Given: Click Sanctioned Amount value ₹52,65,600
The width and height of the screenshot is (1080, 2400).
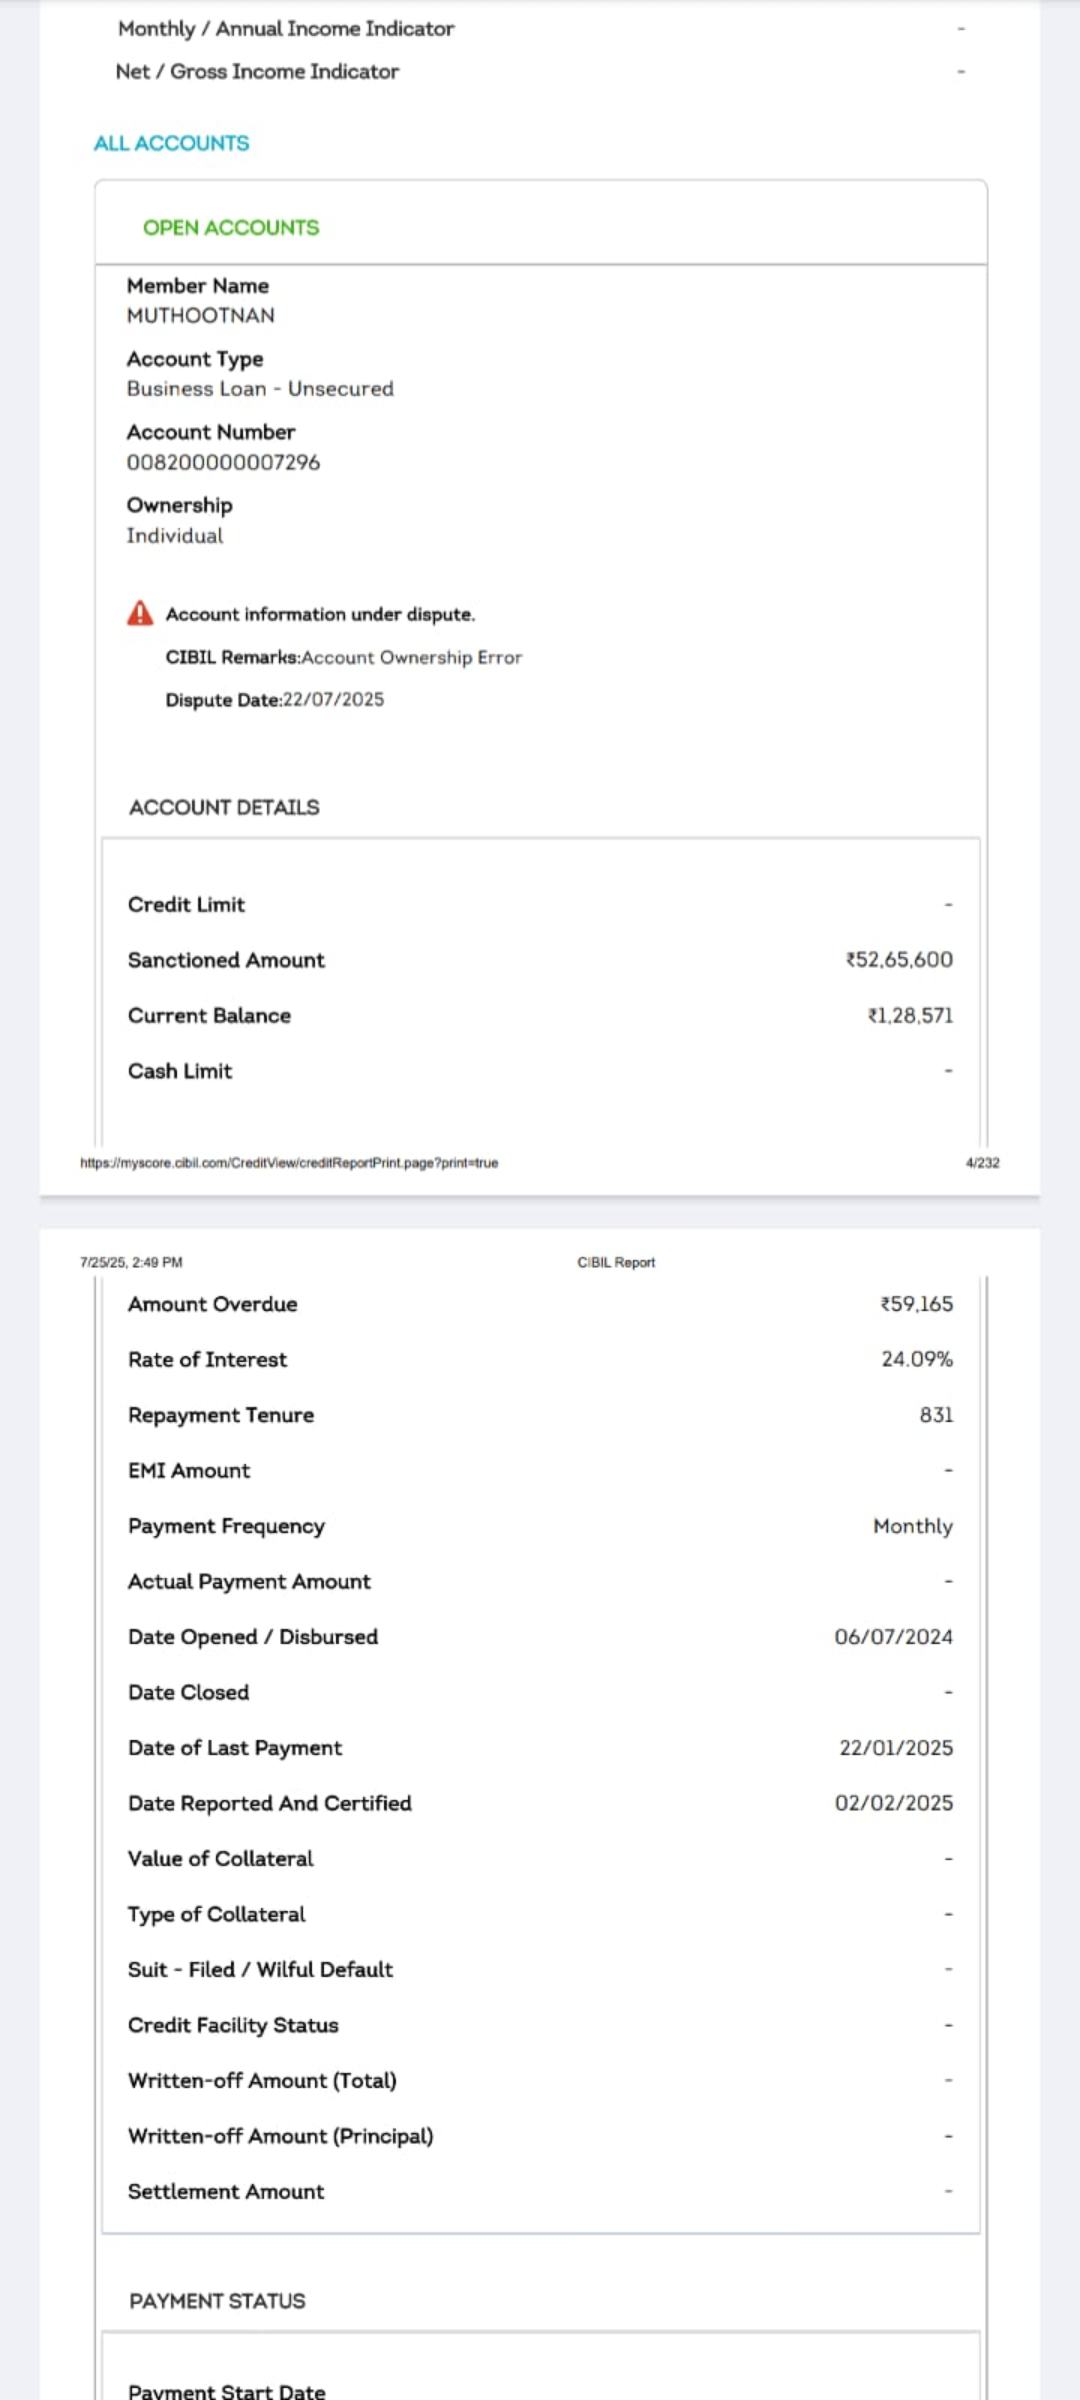Looking at the screenshot, I should [899, 960].
